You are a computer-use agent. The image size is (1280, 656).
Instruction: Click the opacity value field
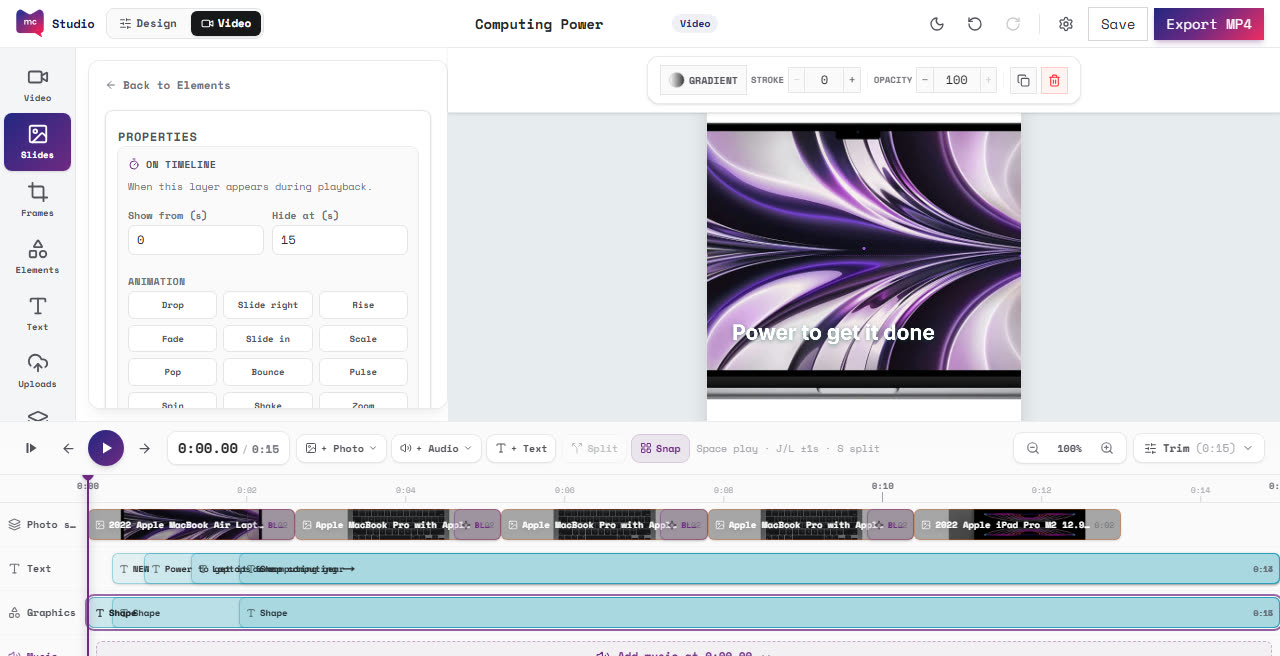point(956,80)
